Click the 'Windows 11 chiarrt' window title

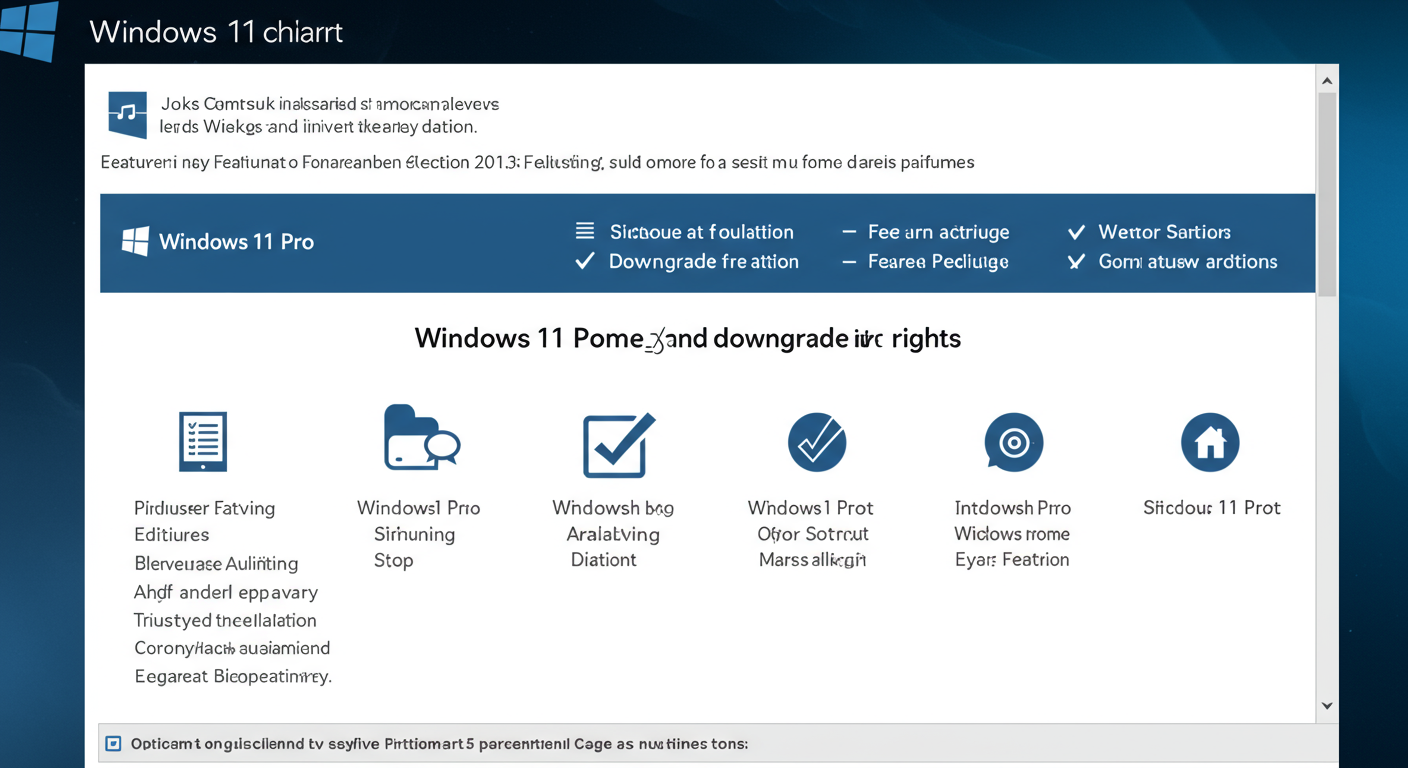pyautogui.click(x=216, y=32)
